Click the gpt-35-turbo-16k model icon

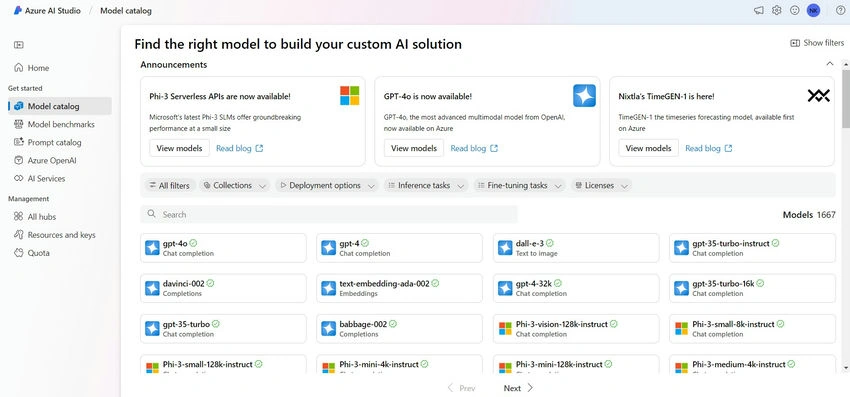click(681, 288)
